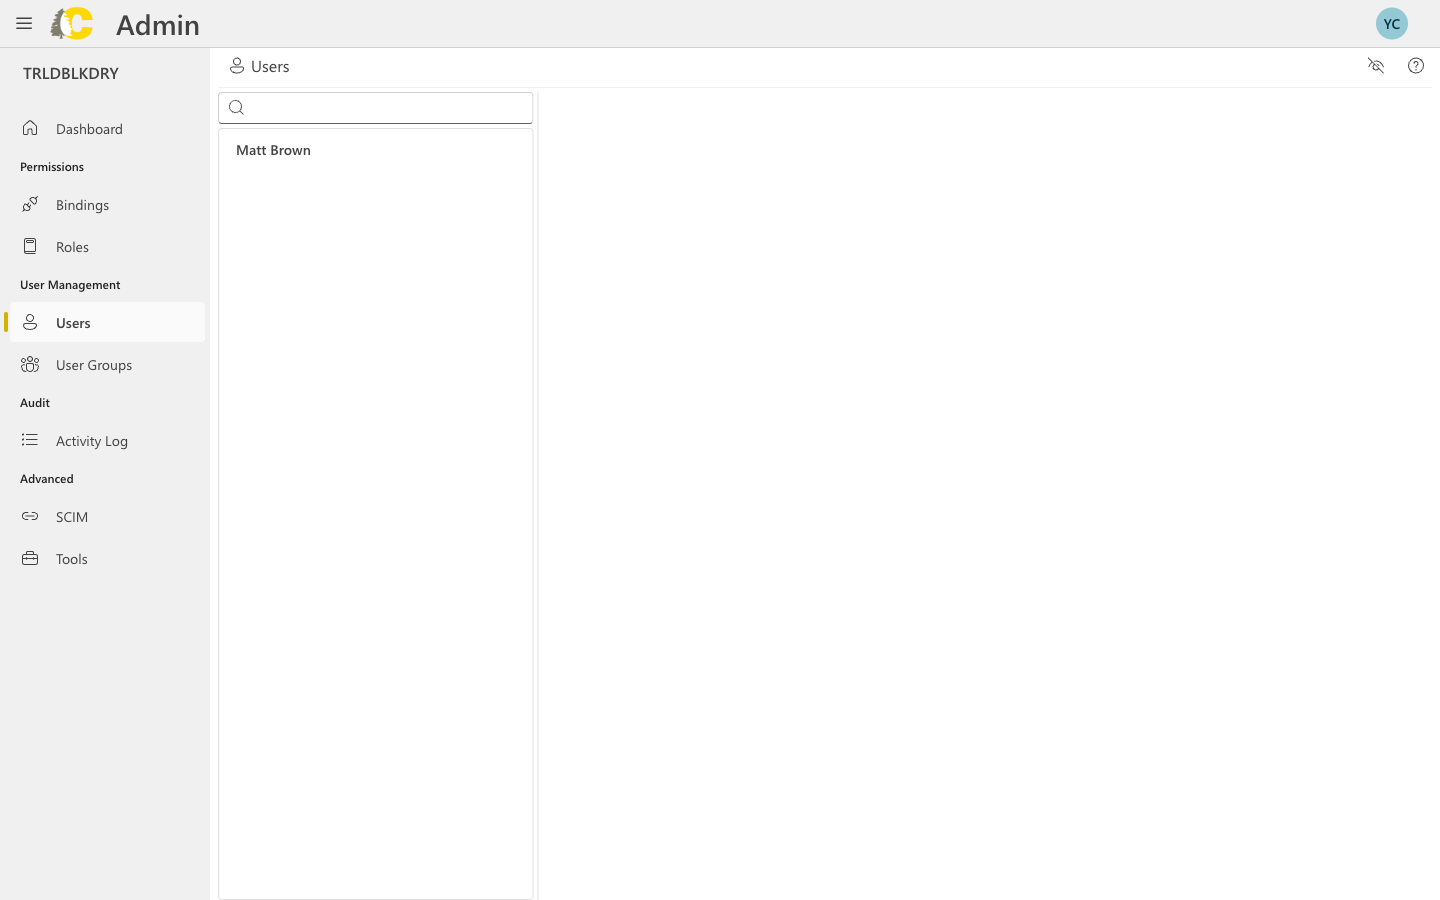Open User Groups via its sidebar icon

[30, 364]
